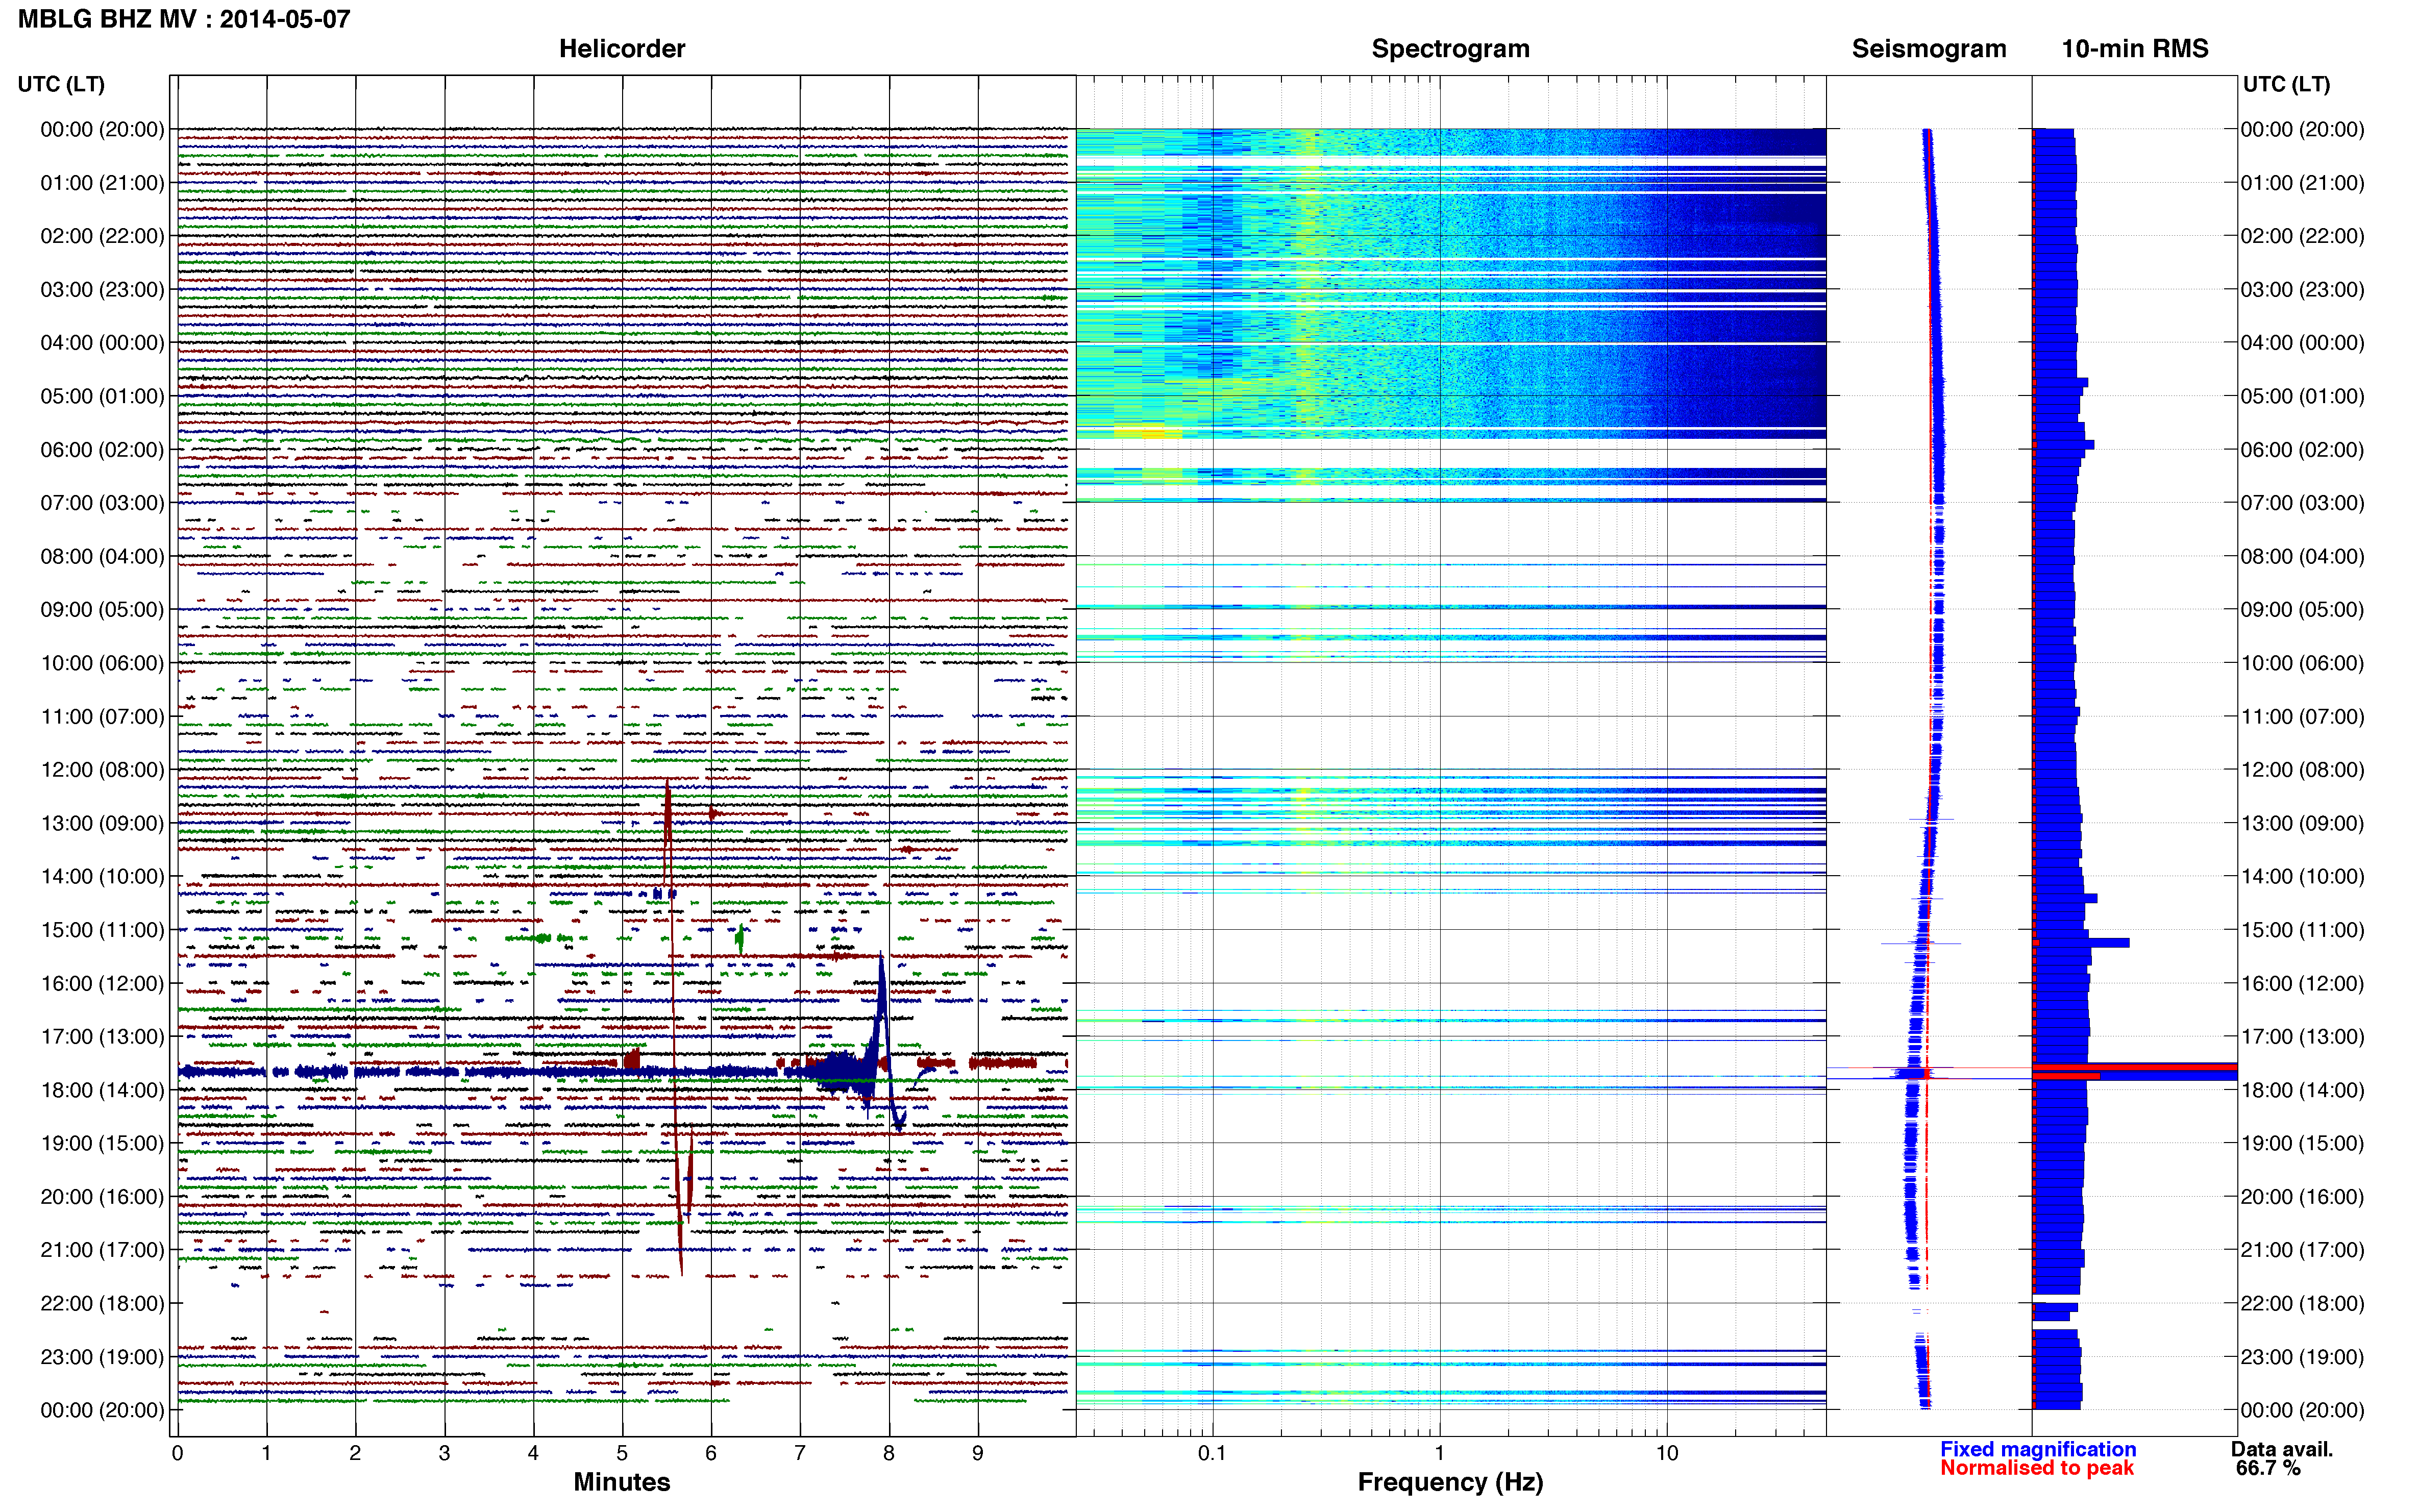The image size is (2419, 1512).
Task: Click left time label 02:00 (22:00)
Action: coord(102,236)
